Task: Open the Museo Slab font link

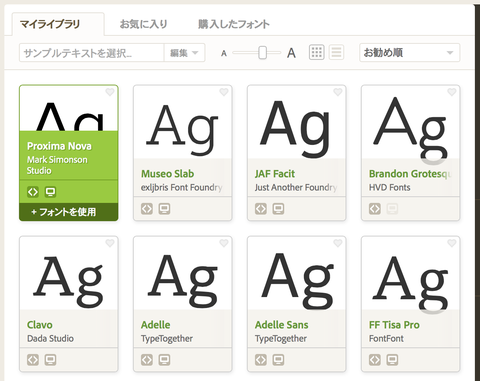Action: pos(167,174)
